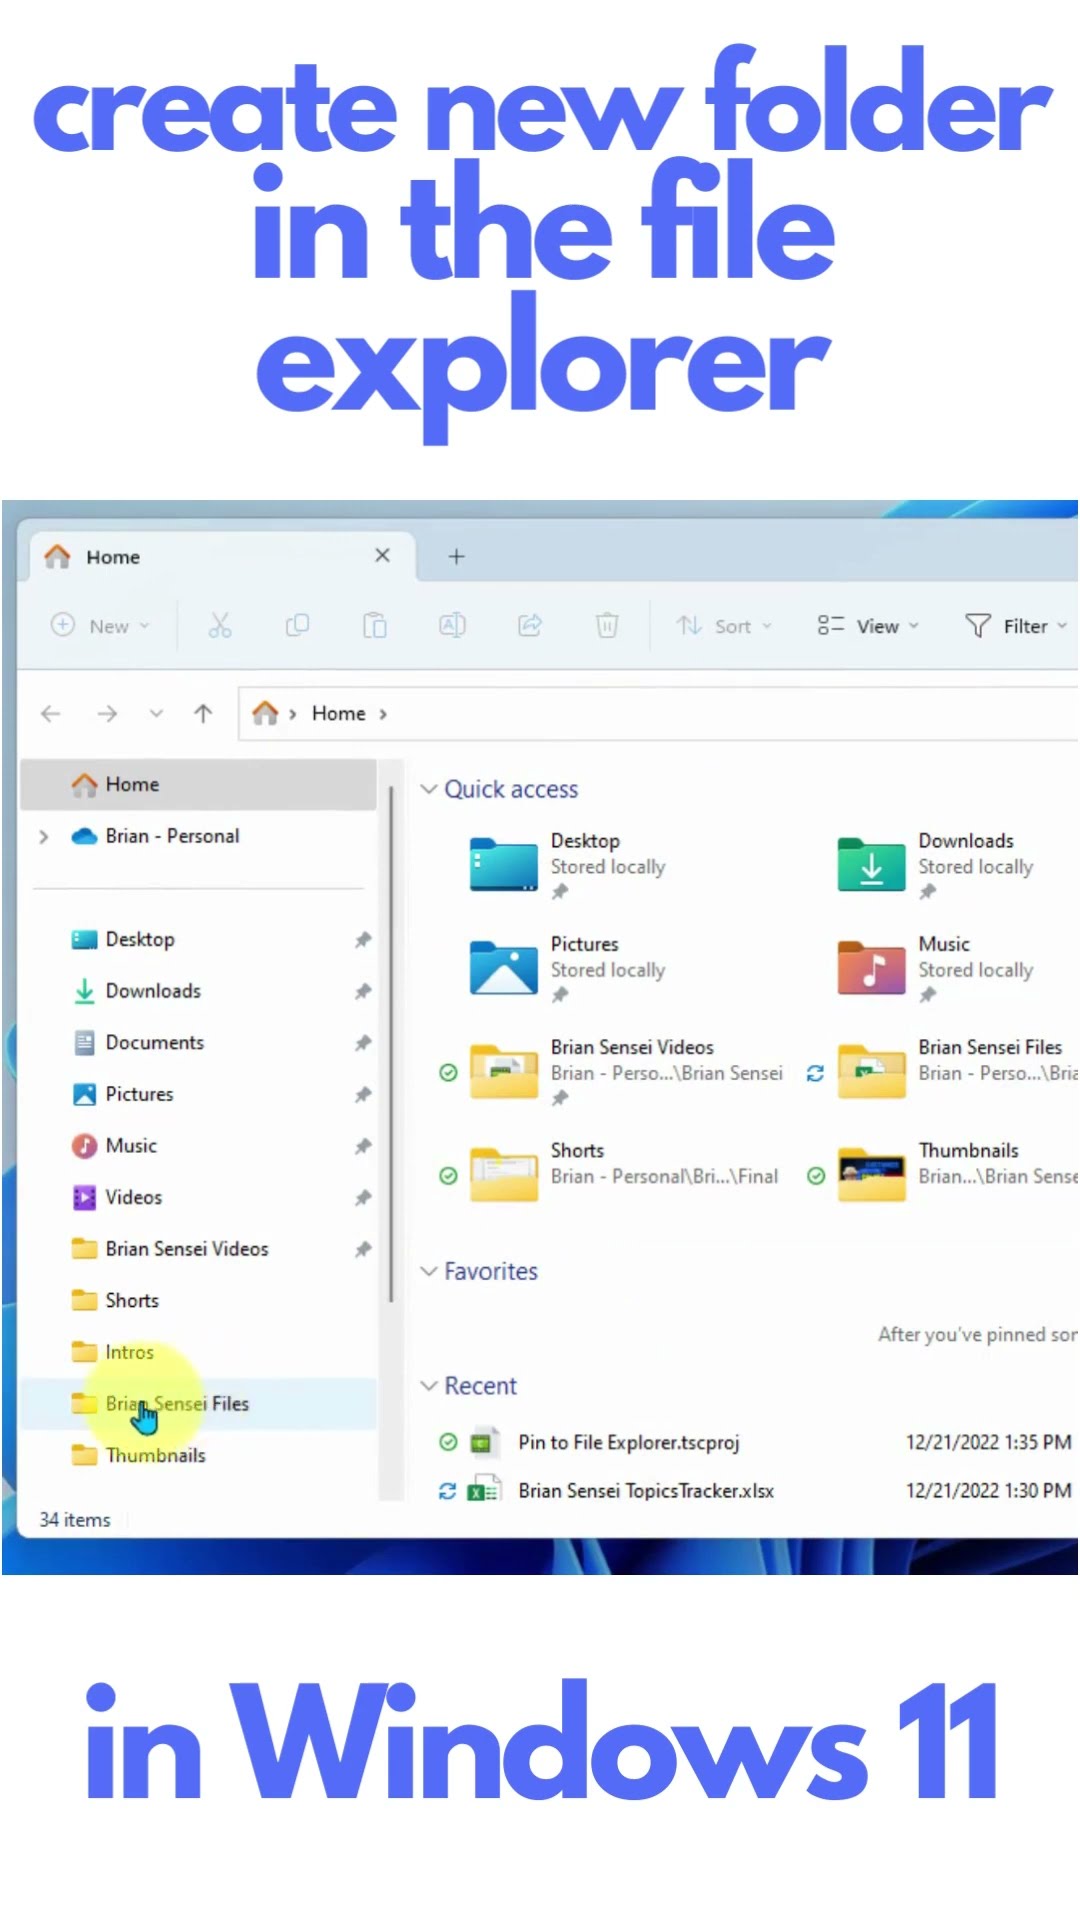The height and width of the screenshot is (1920, 1080).
Task: Open Videos in the navigation pane
Action: [x=133, y=1197]
